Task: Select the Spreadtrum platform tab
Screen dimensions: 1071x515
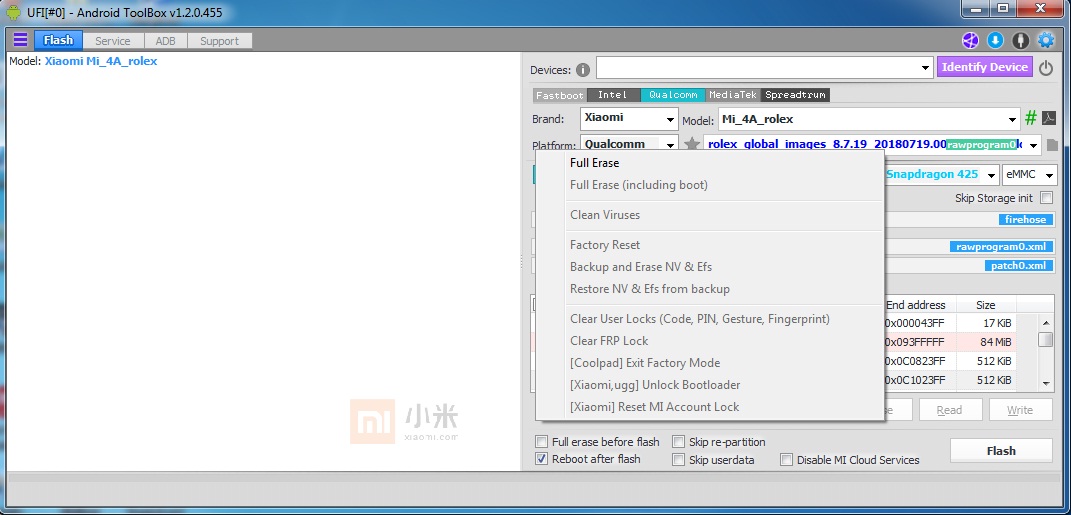Action: point(795,95)
